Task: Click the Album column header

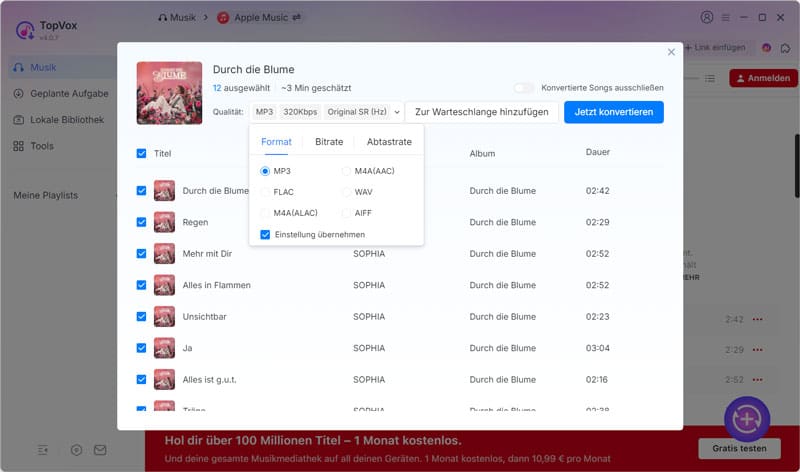Action: coord(482,154)
